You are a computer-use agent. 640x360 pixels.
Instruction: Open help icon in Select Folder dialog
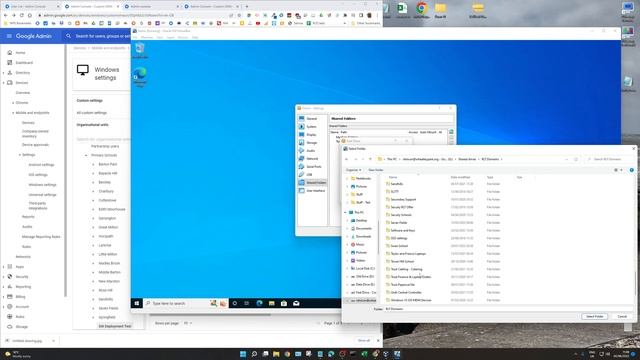pos(631,170)
